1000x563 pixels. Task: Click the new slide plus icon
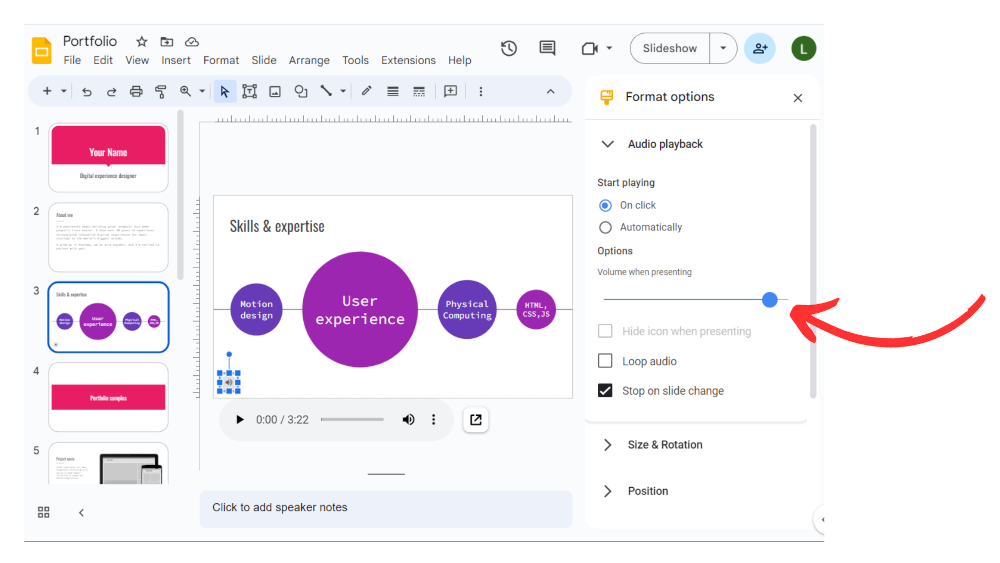point(47,91)
